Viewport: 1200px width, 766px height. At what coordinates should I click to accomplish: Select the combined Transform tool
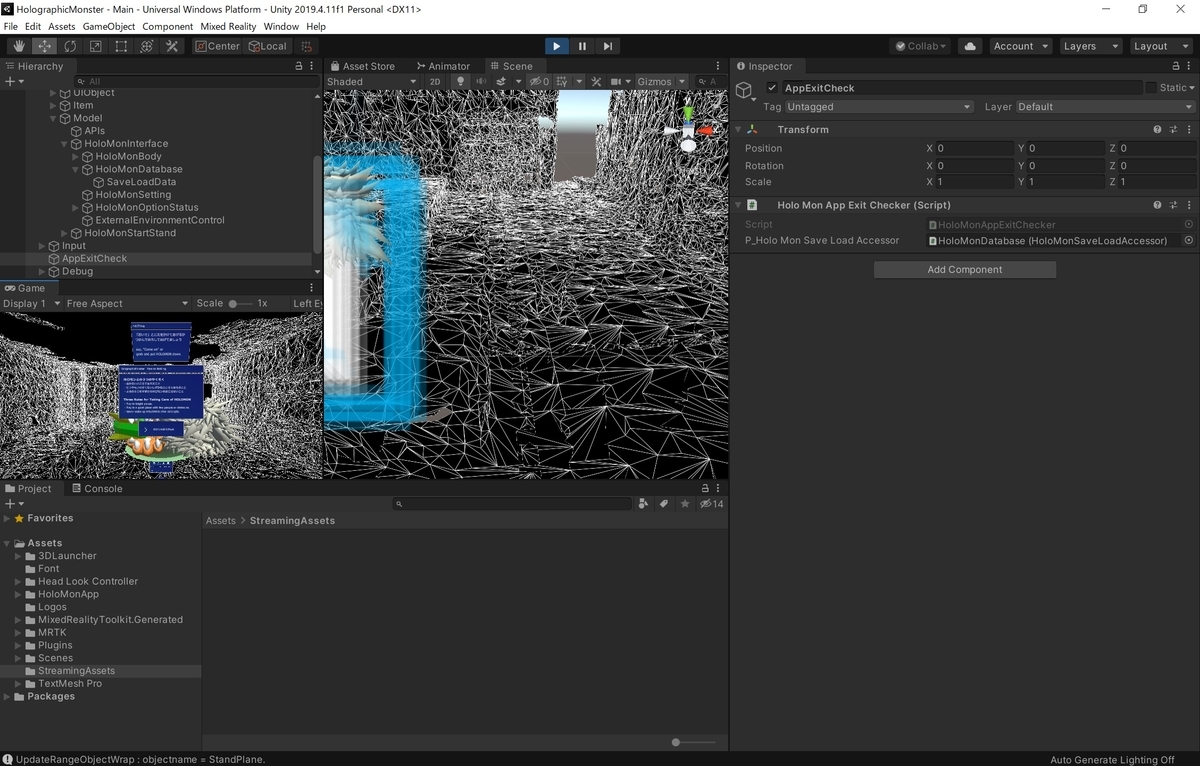(147, 46)
